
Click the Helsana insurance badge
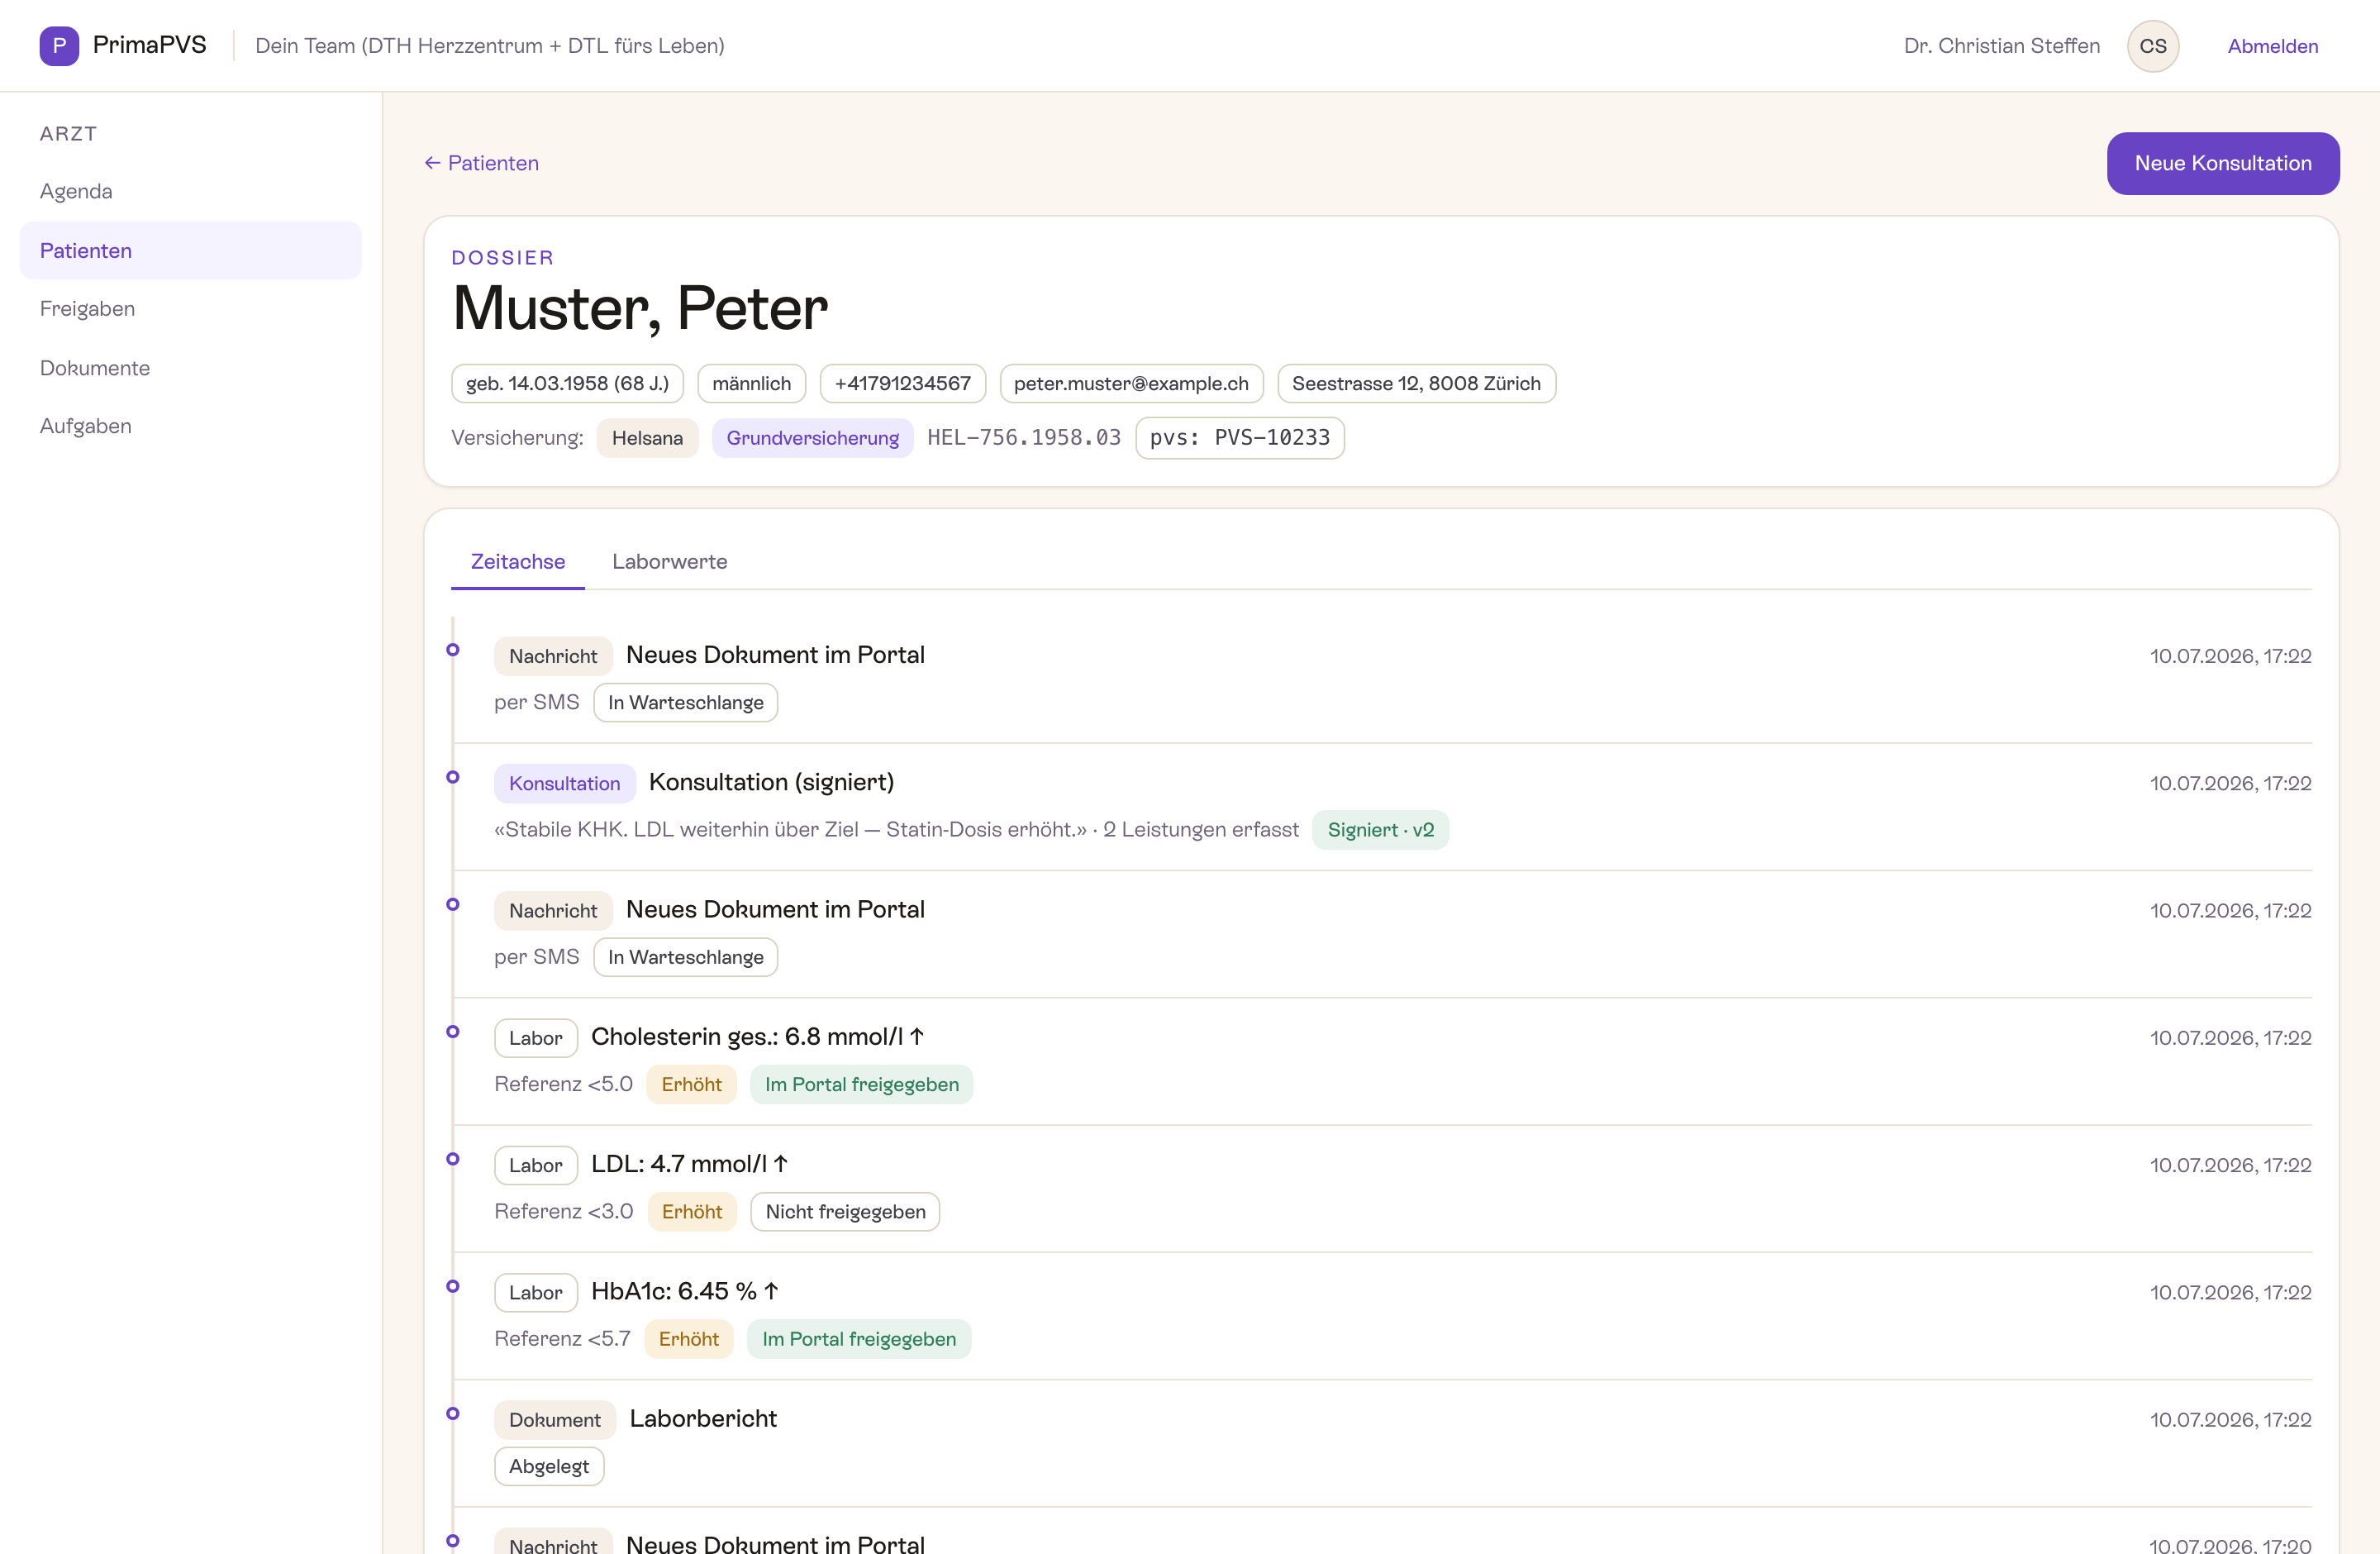click(x=647, y=438)
